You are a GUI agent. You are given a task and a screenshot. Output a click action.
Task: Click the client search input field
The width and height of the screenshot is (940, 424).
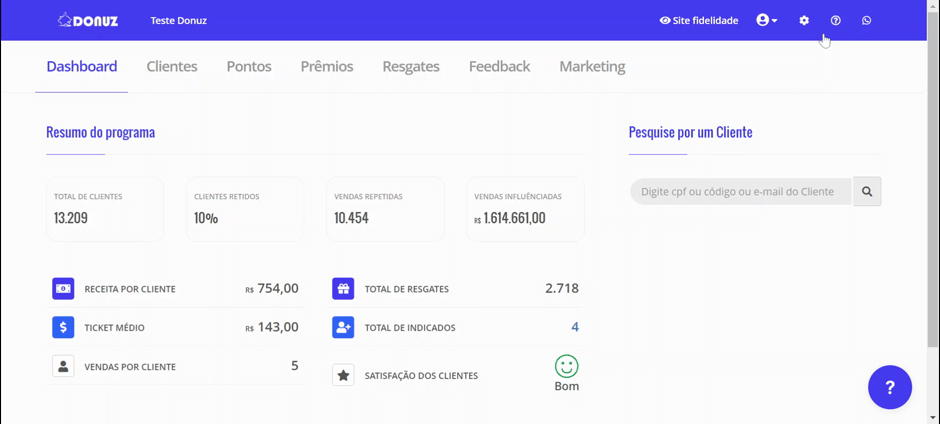[740, 191]
